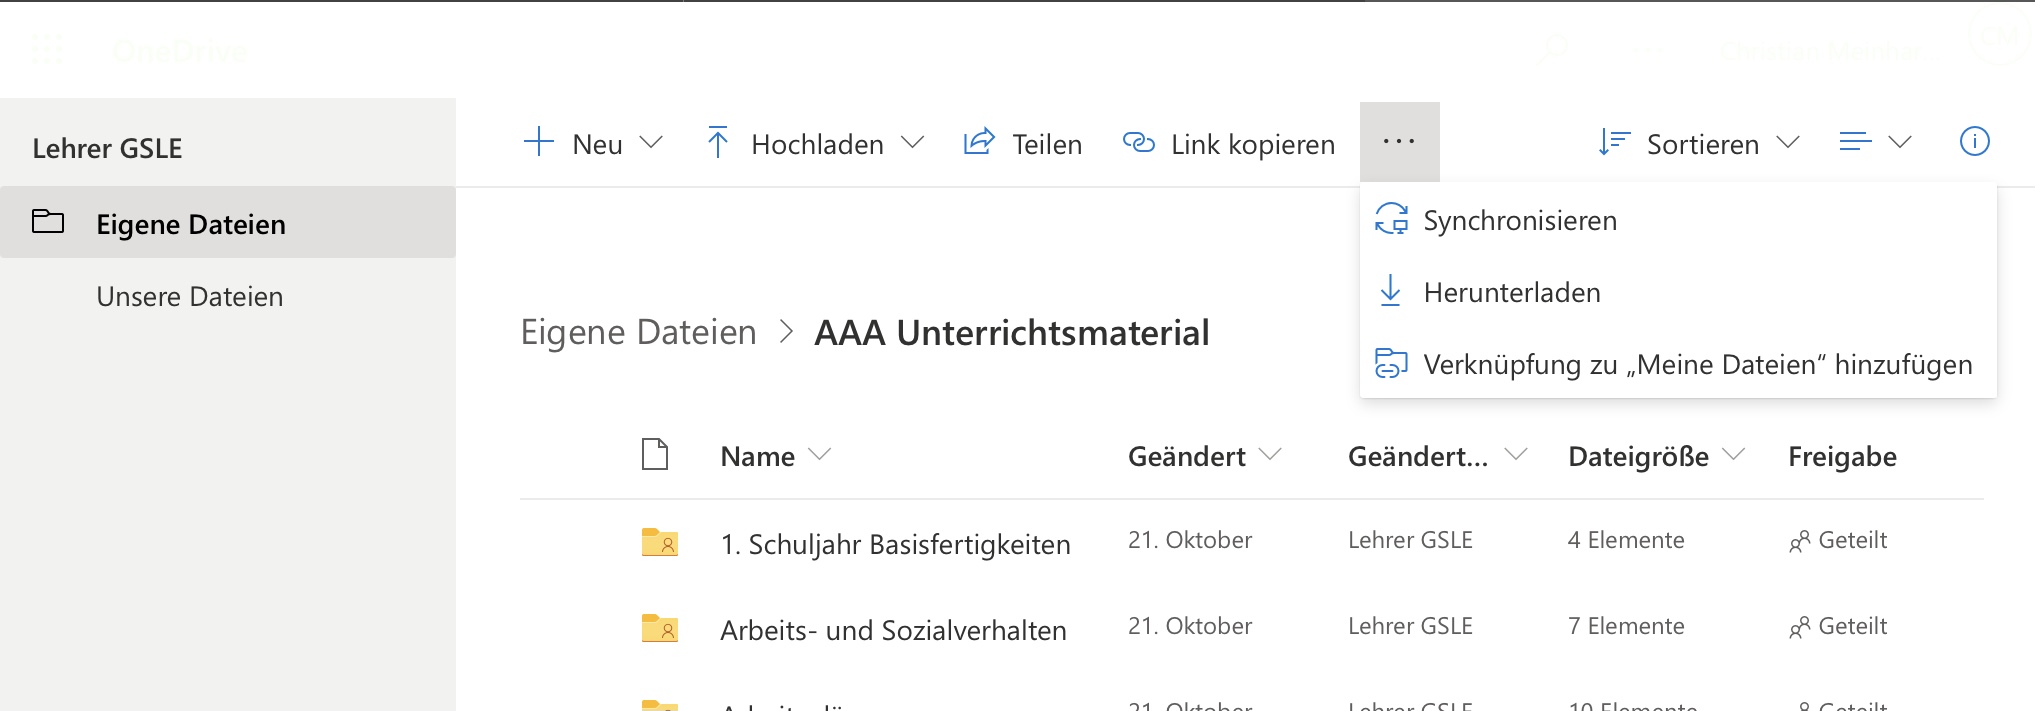Click the file type column header icon
The image size is (2035, 711).
click(655, 455)
